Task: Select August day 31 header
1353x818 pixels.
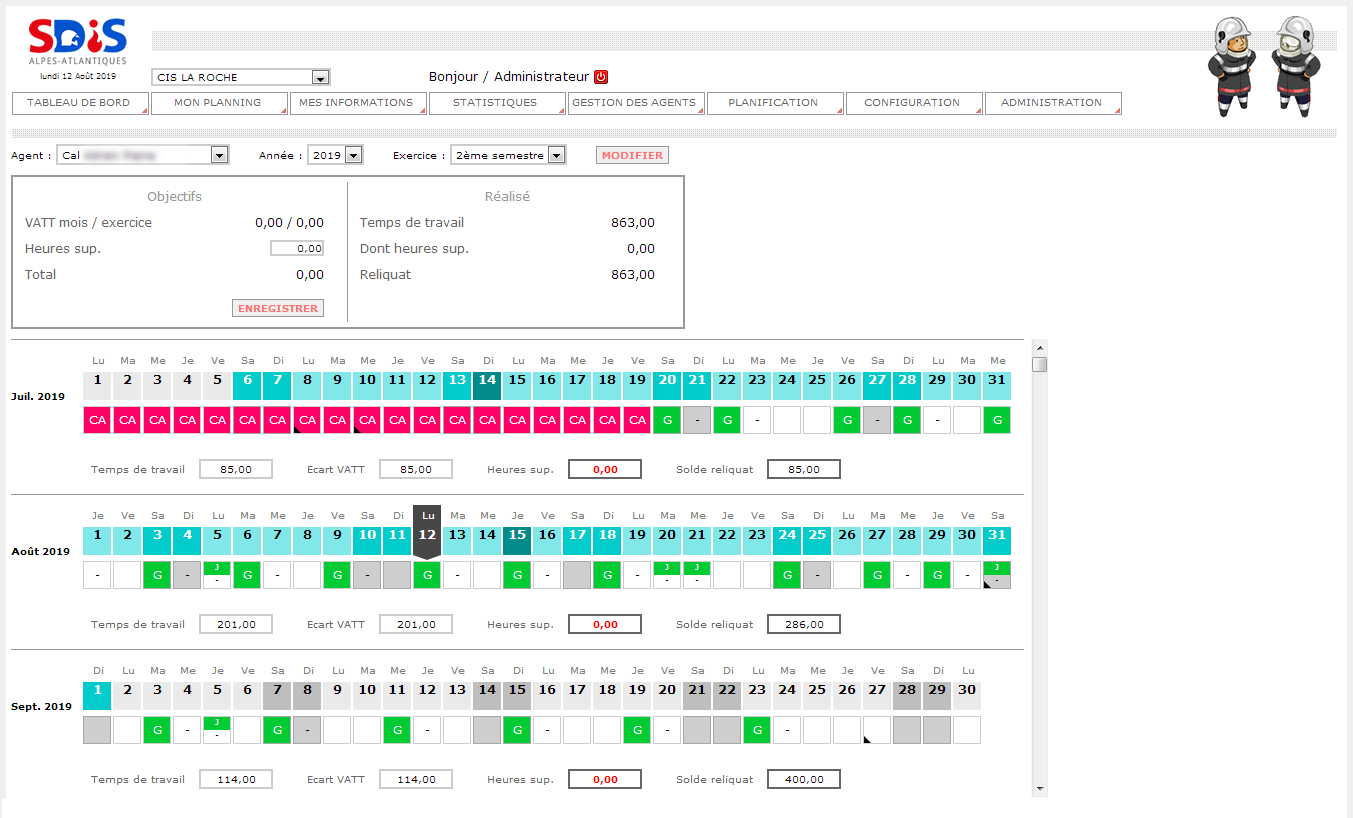Action: pyautogui.click(x=997, y=540)
